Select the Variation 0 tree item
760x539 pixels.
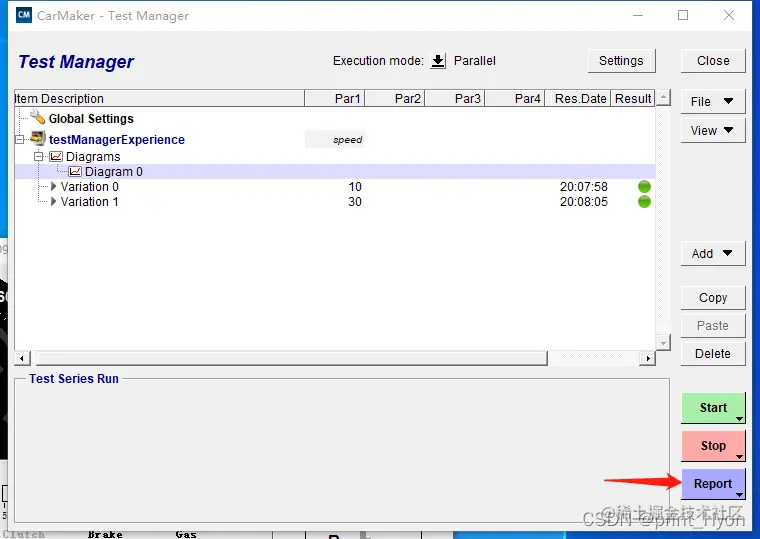(x=89, y=187)
